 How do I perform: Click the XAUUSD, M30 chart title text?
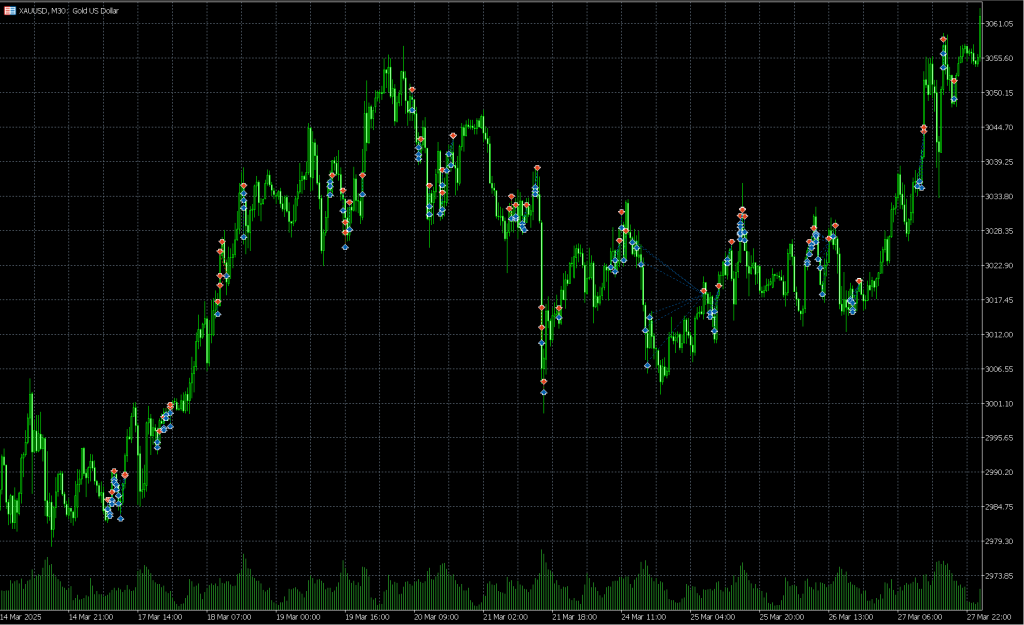66,9
